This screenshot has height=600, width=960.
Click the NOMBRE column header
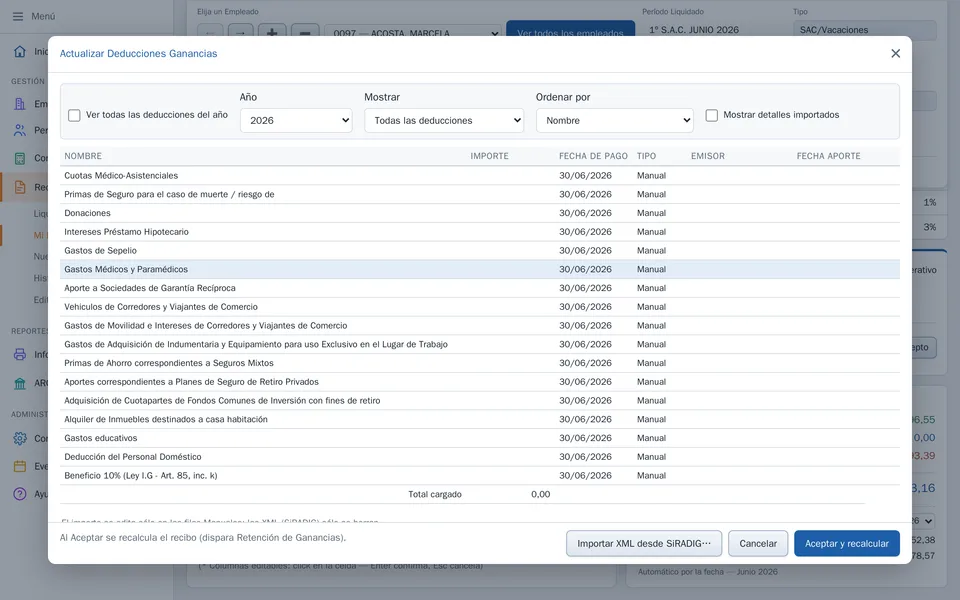click(83, 156)
